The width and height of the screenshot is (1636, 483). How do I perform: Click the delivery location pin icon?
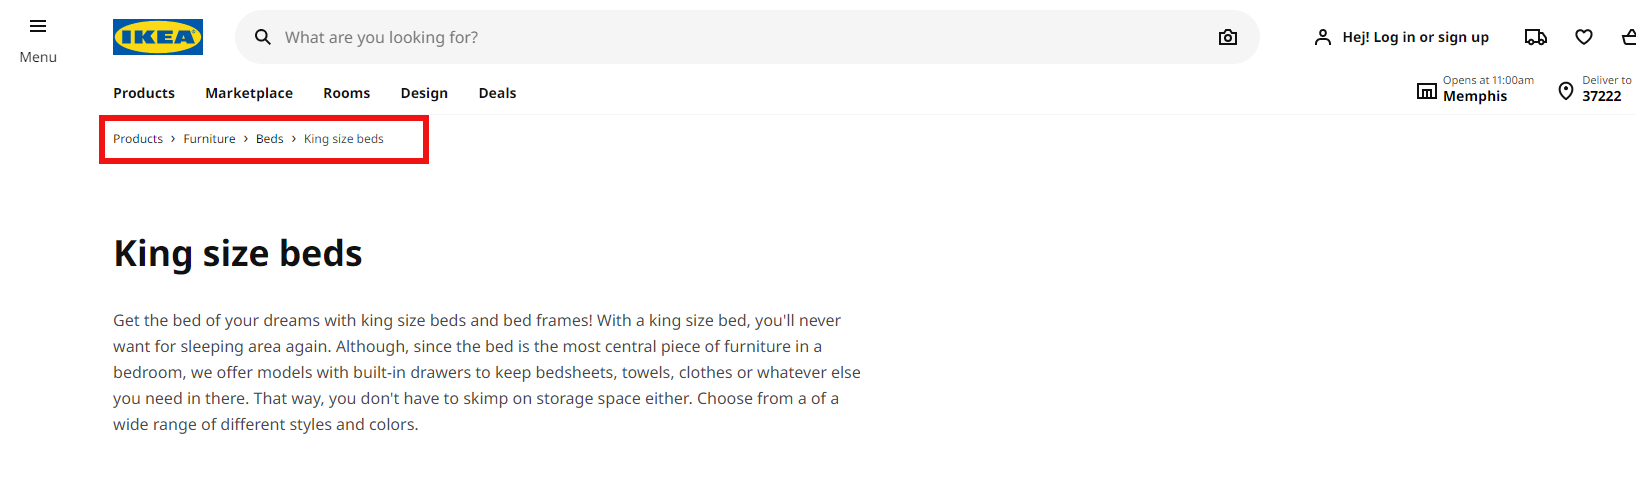click(x=1566, y=91)
